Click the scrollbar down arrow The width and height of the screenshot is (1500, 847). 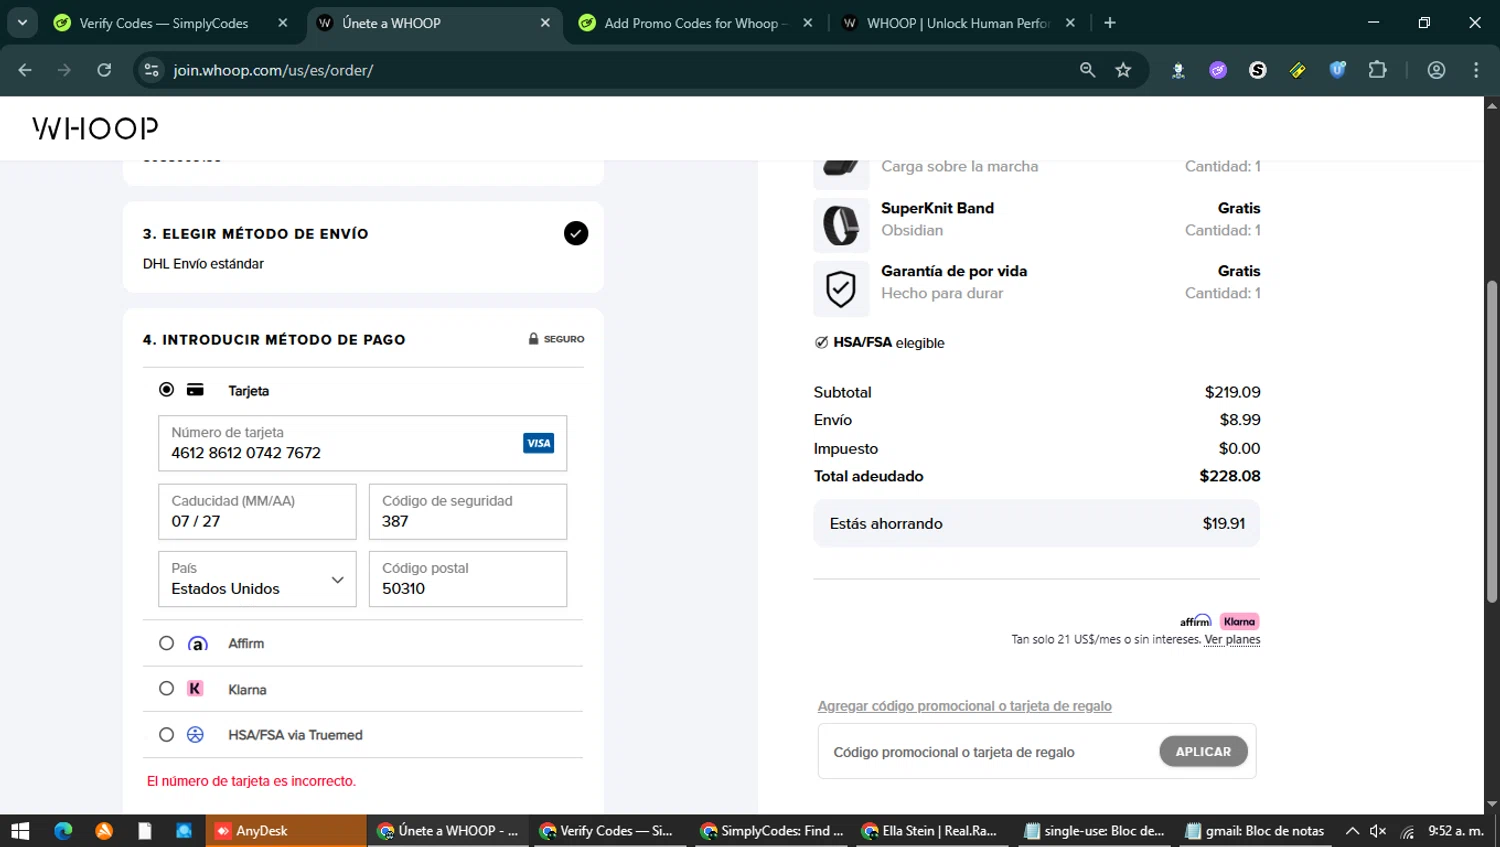[1491, 804]
